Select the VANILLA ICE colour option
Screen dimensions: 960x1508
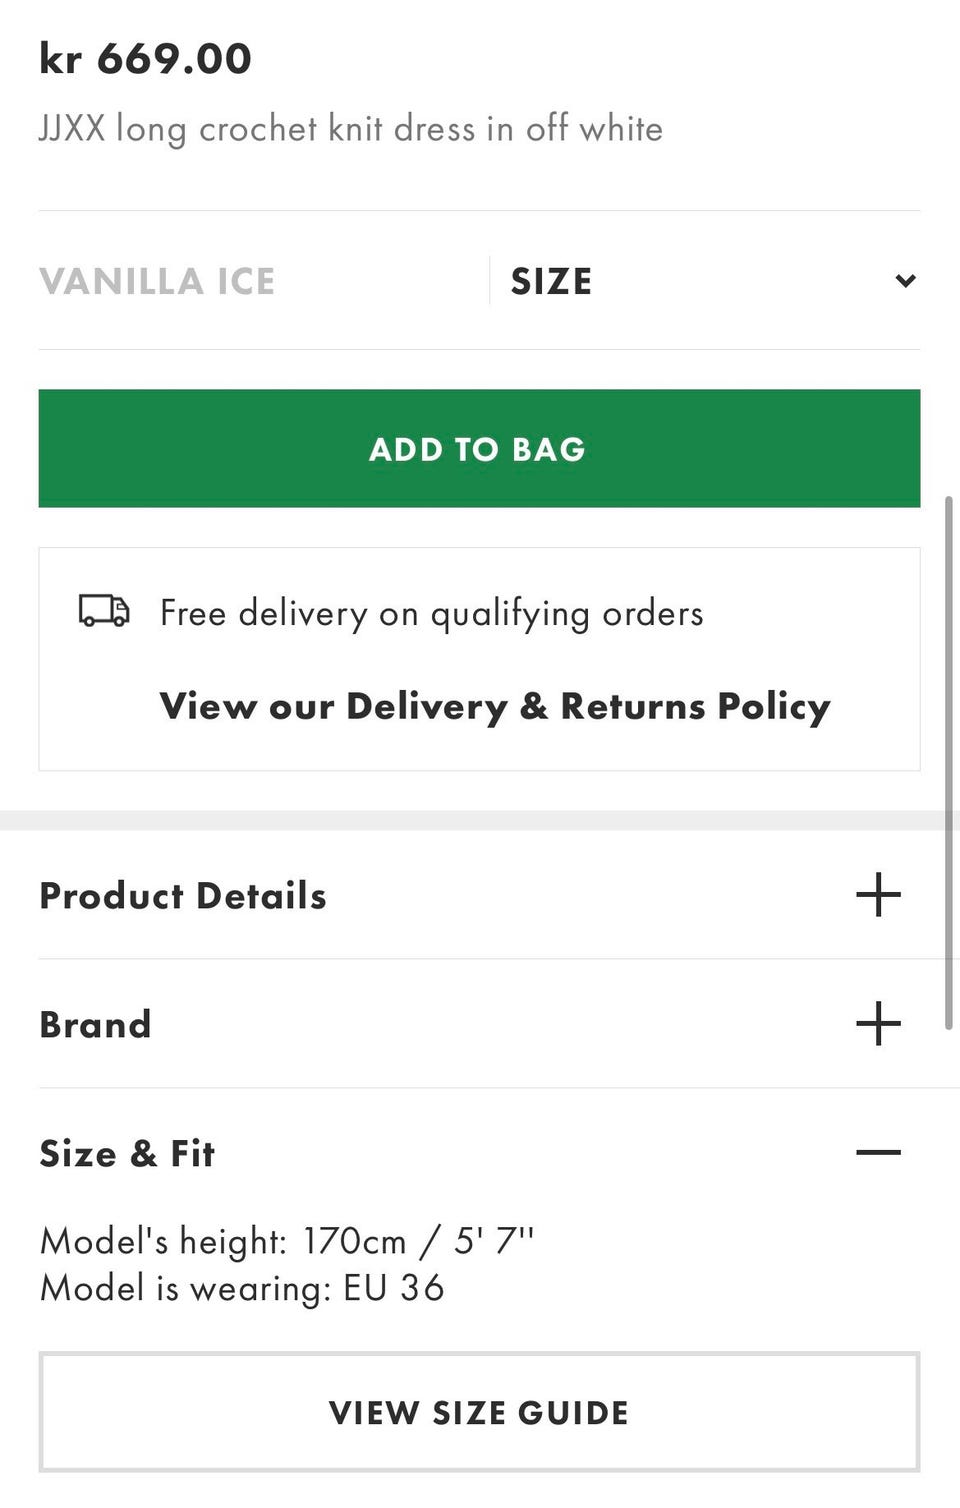[x=157, y=281]
